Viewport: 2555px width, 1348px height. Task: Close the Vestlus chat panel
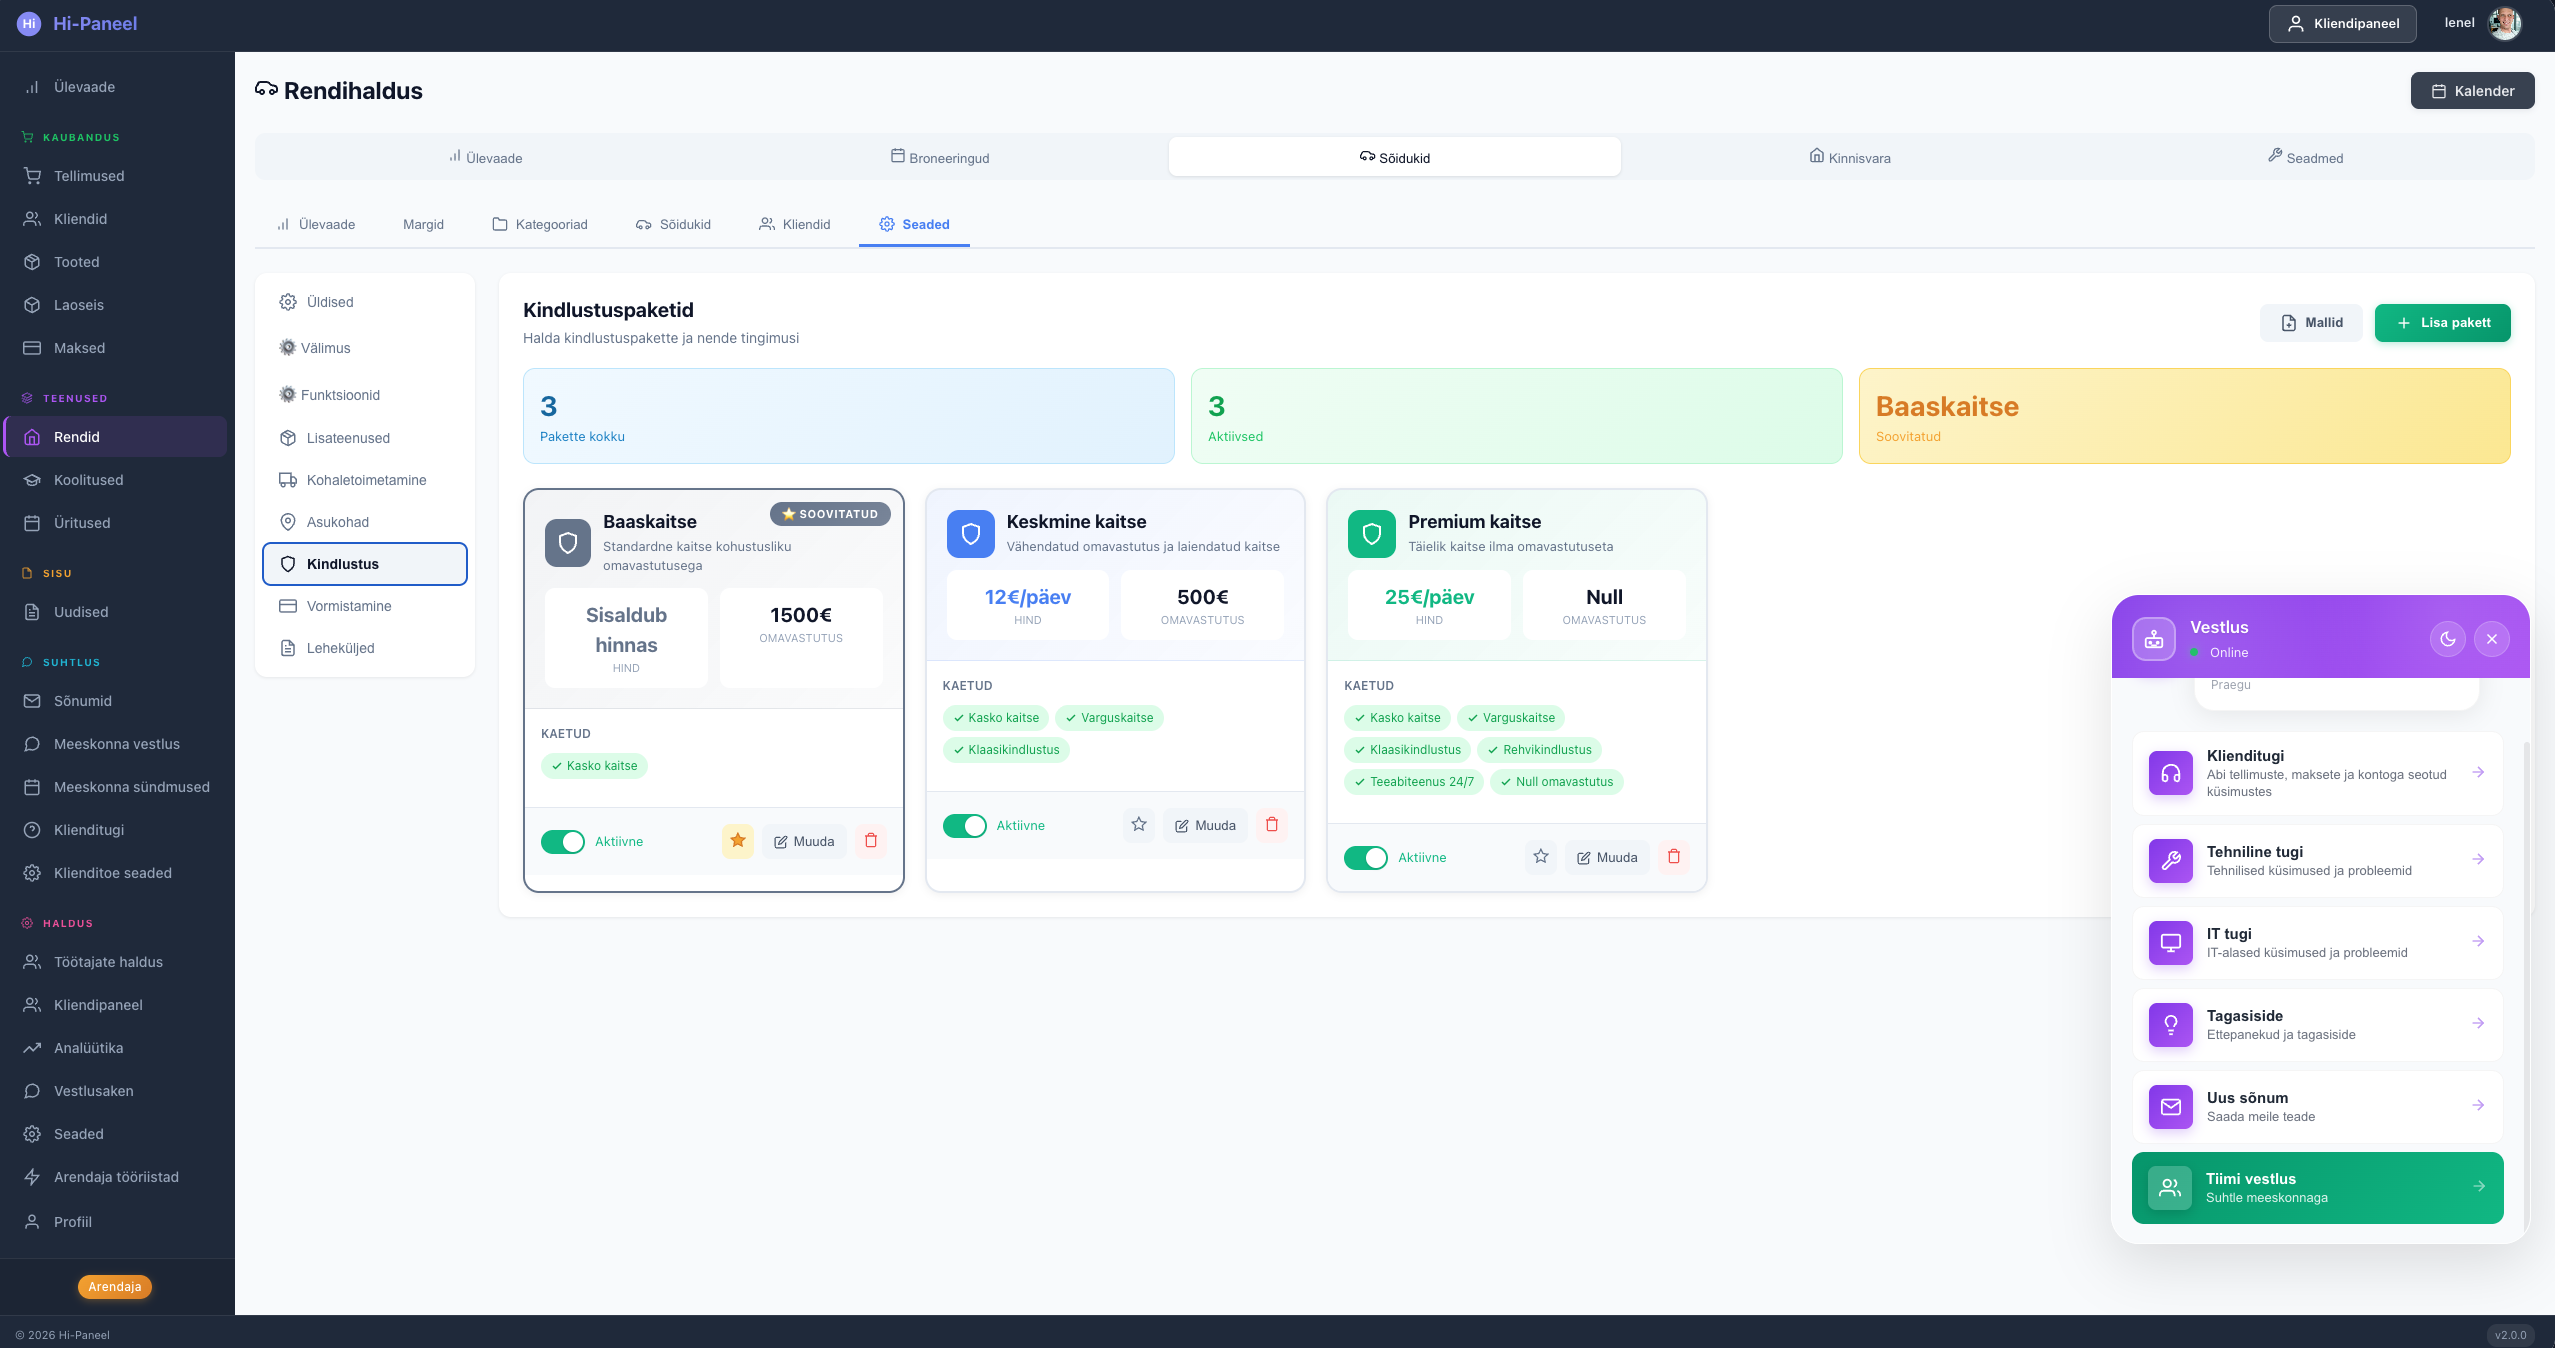pos(2491,639)
